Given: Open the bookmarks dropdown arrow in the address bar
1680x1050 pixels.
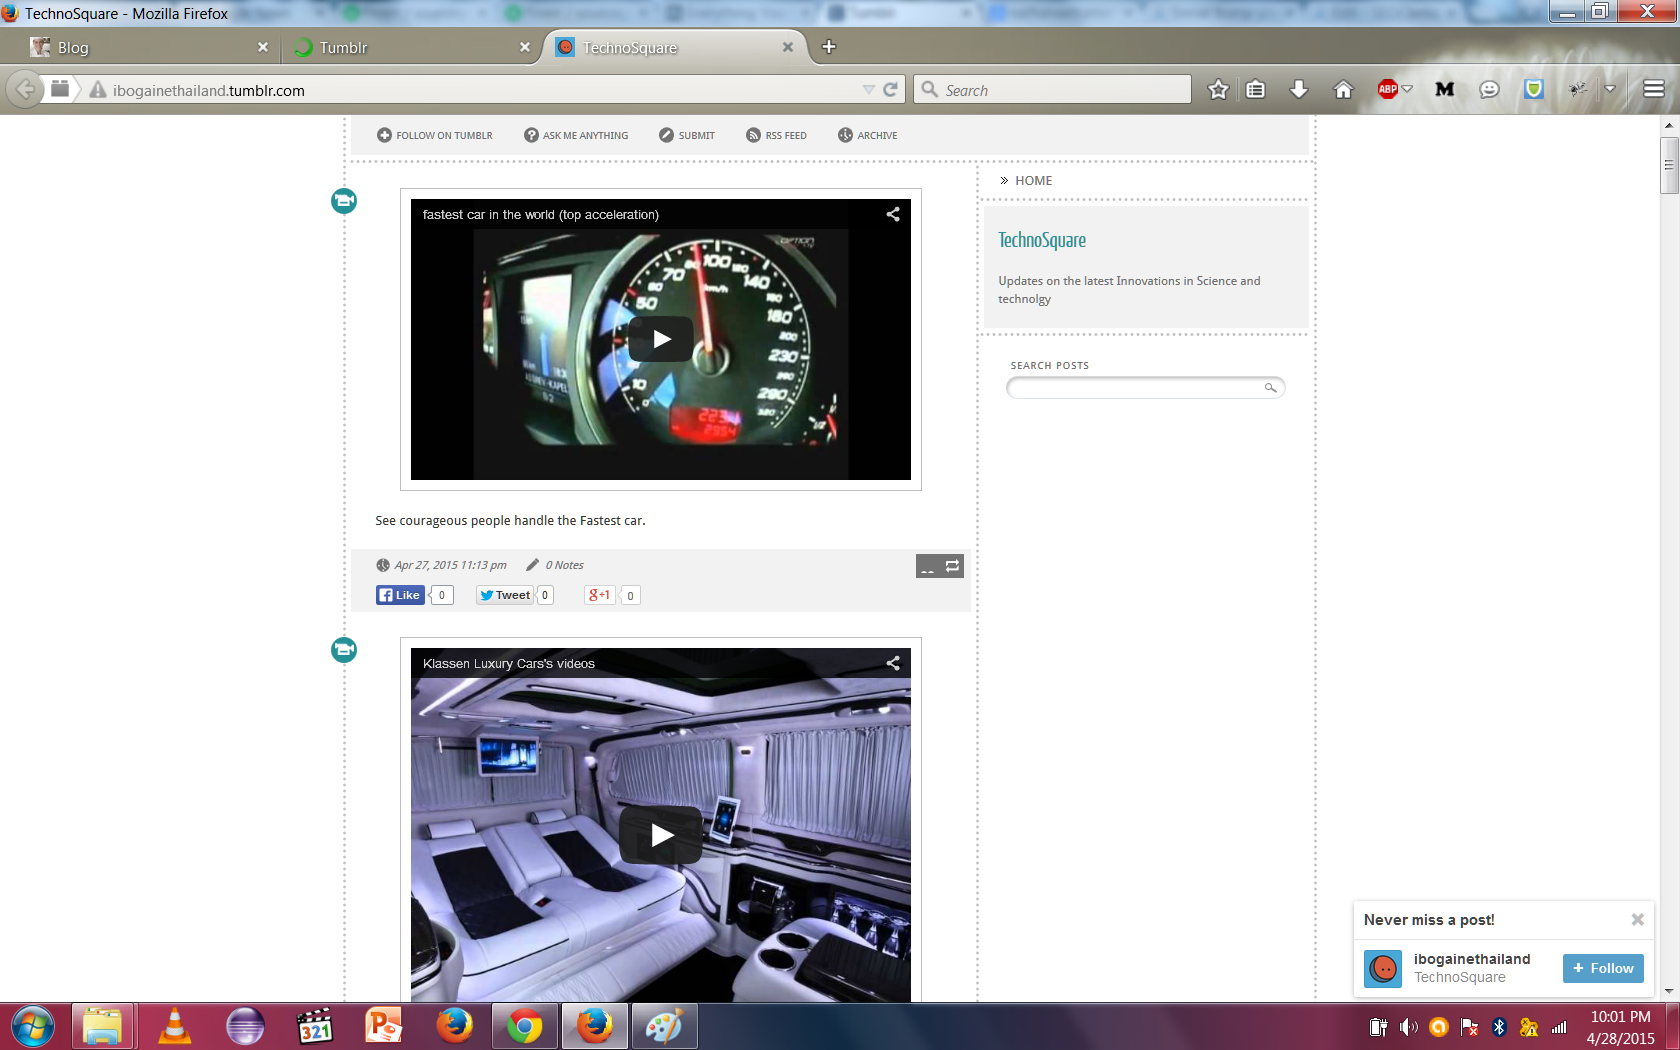Looking at the screenshot, I should pyautogui.click(x=868, y=89).
